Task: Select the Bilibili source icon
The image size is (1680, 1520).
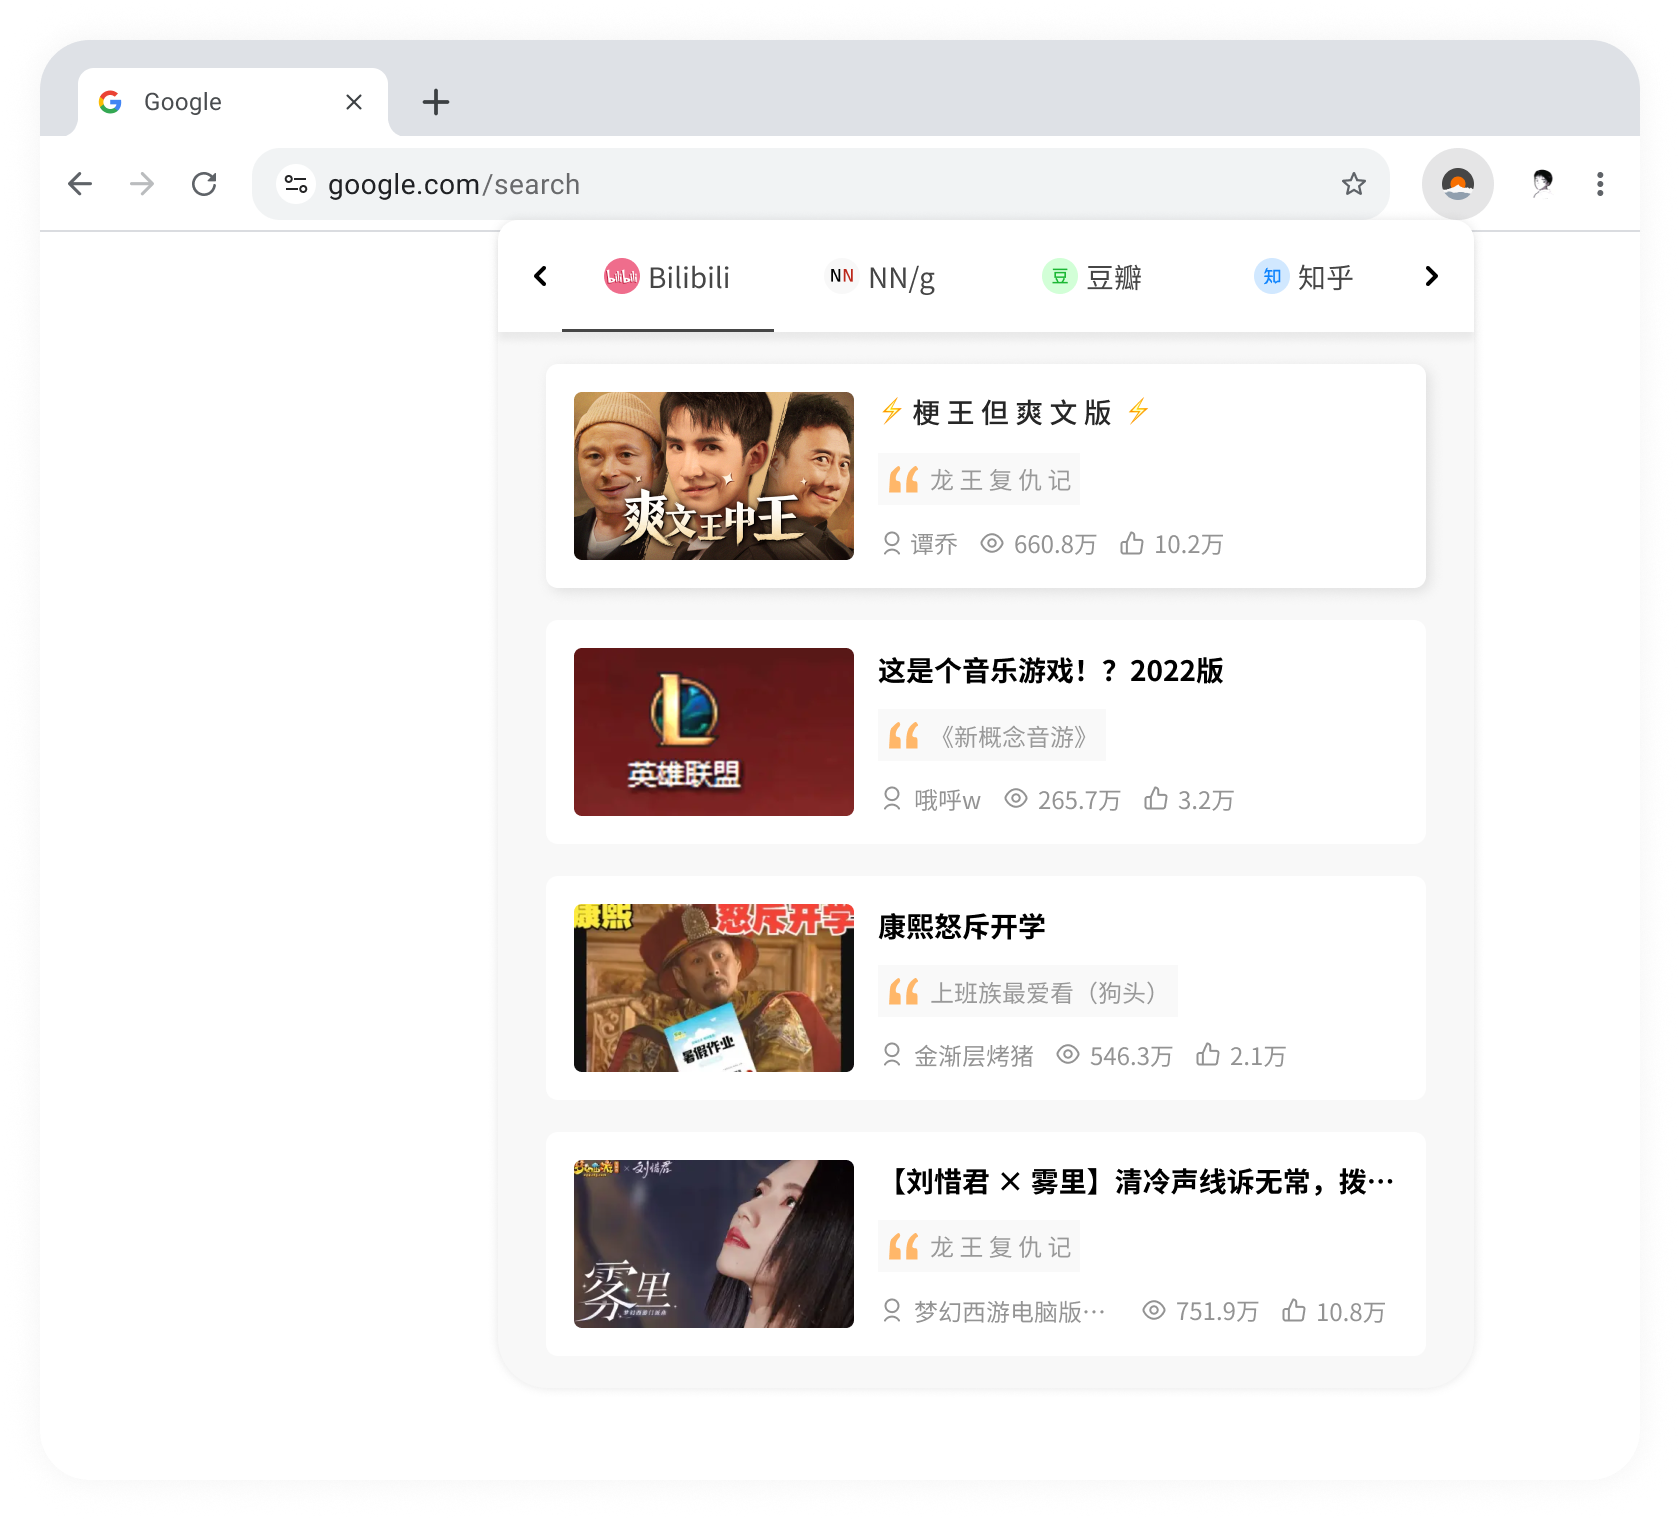Action: [x=620, y=277]
